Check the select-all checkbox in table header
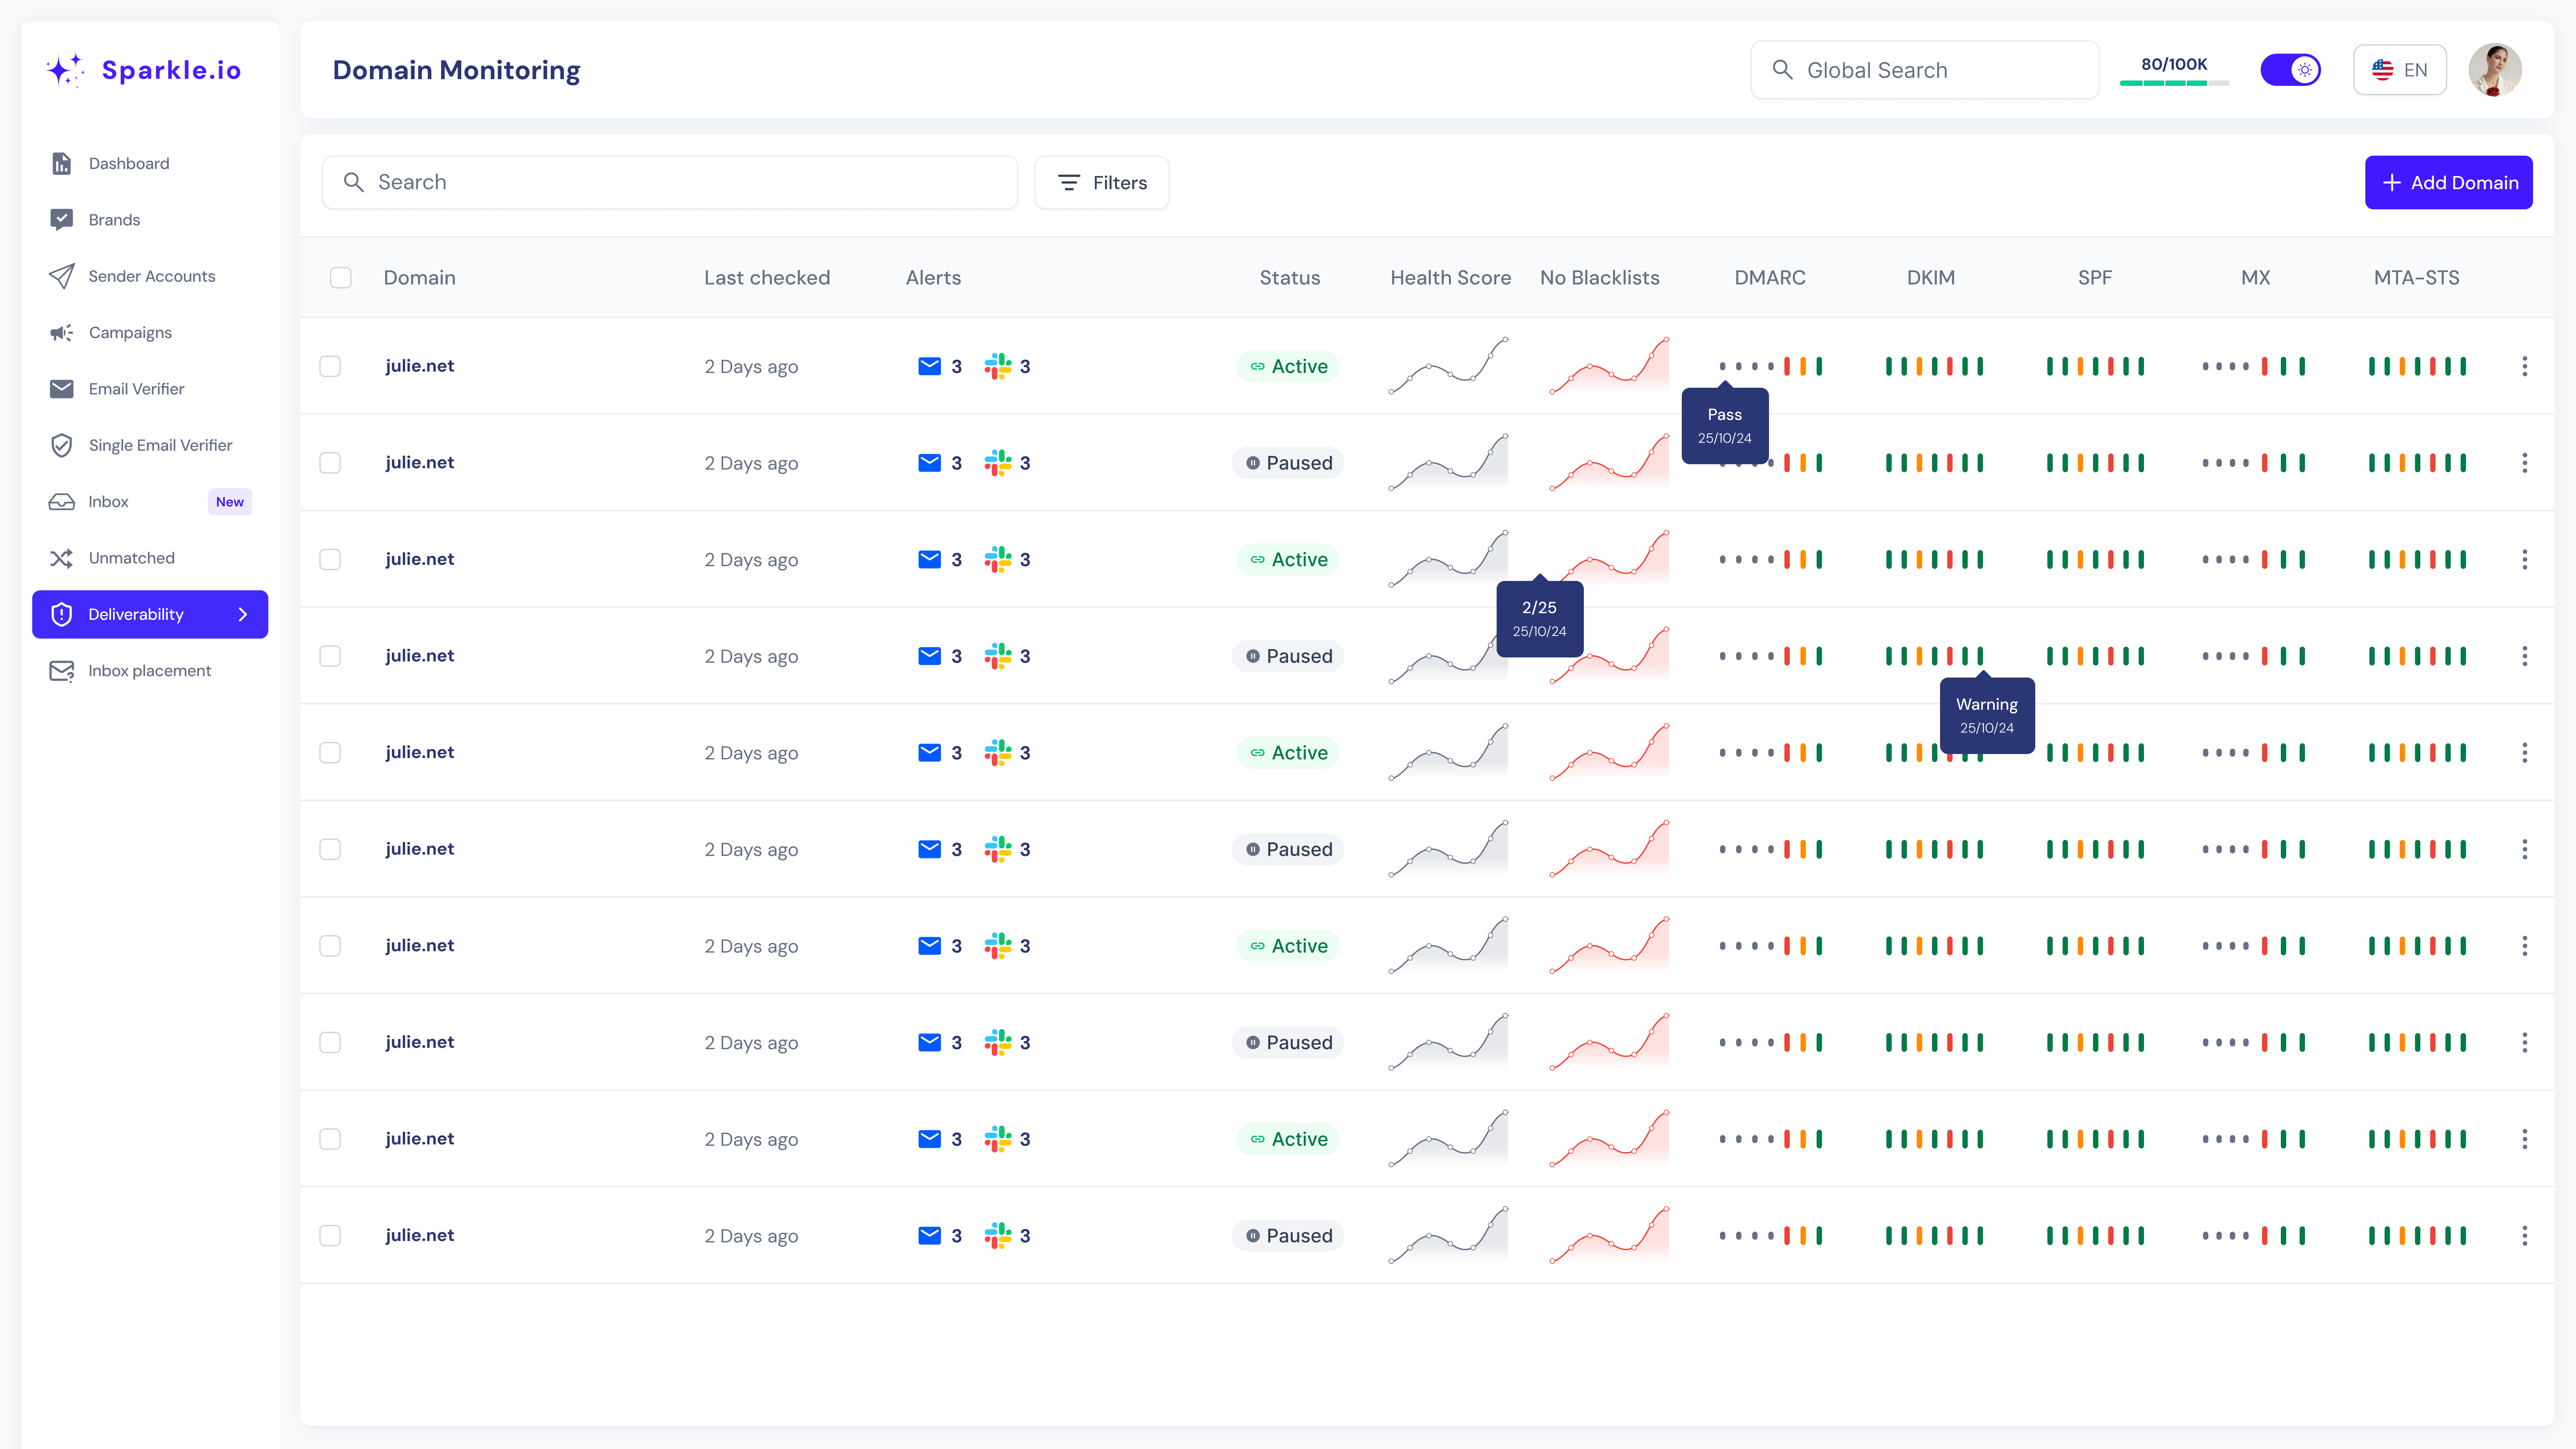The width and height of the screenshot is (2576, 1449). coord(341,278)
